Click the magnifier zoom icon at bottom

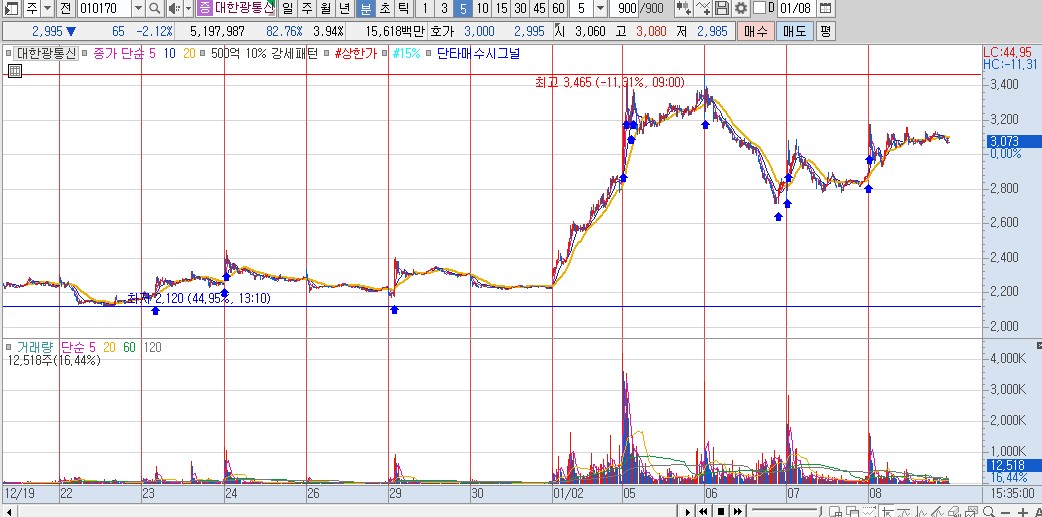coord(989,512)
